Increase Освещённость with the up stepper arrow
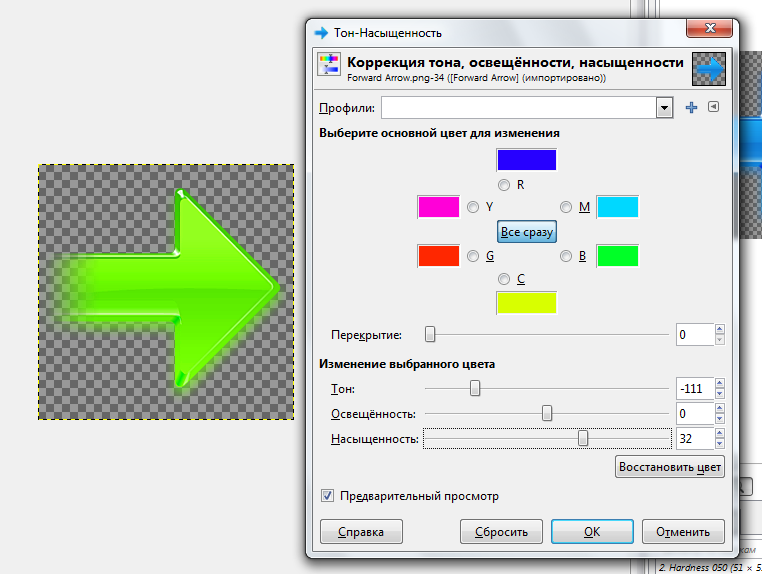This screenshot has height=574, width=762. [x=720, y=408]
